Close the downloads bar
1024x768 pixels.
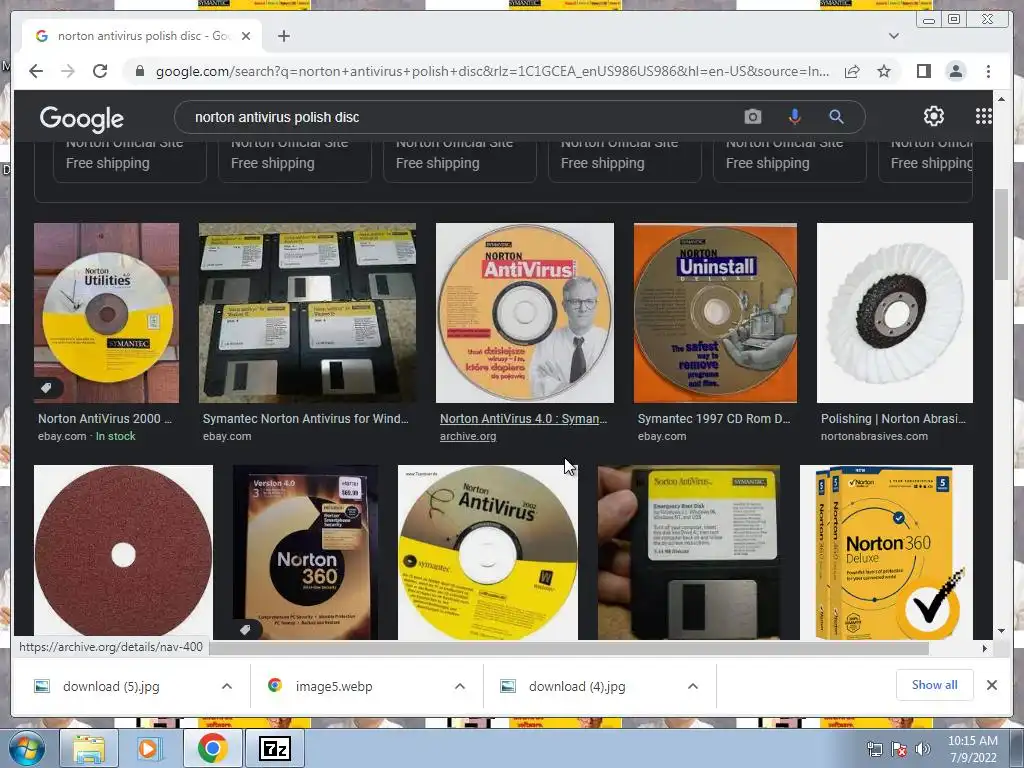991,685
